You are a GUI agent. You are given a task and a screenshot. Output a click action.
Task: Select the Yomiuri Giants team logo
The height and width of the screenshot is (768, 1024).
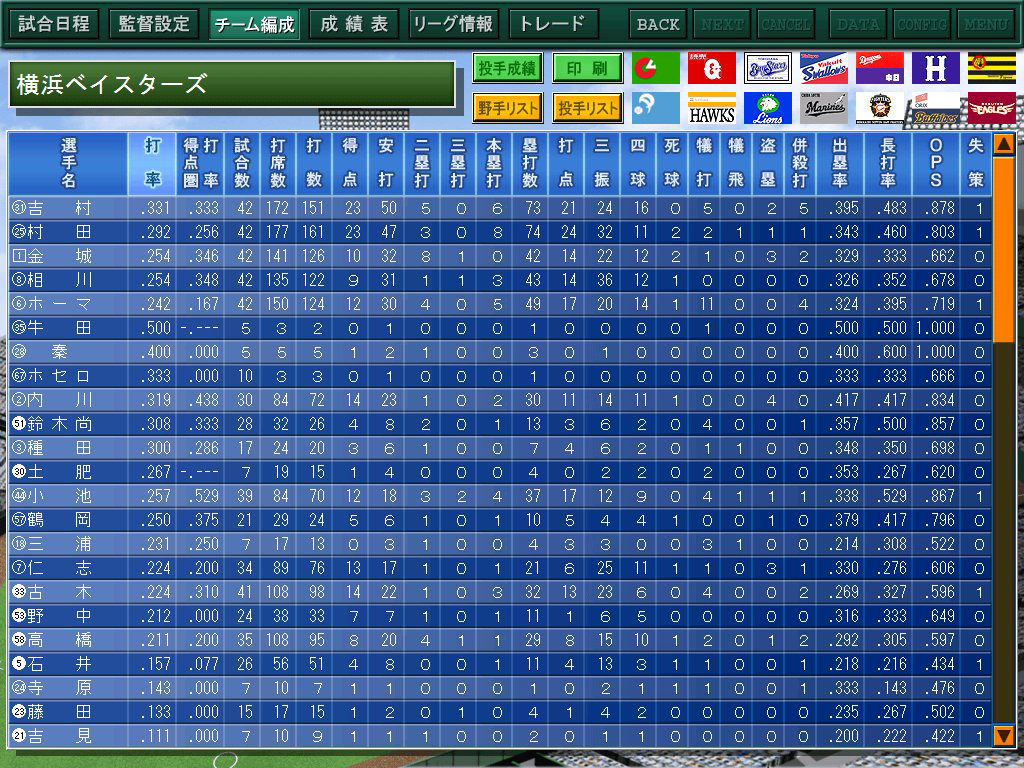[x=711, y=68]
